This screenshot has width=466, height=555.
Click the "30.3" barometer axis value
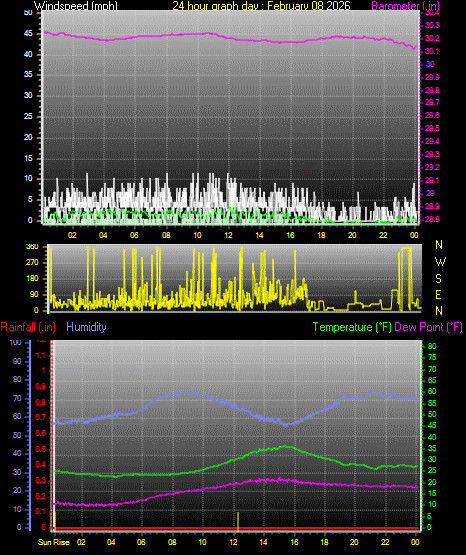pos(432,25)
